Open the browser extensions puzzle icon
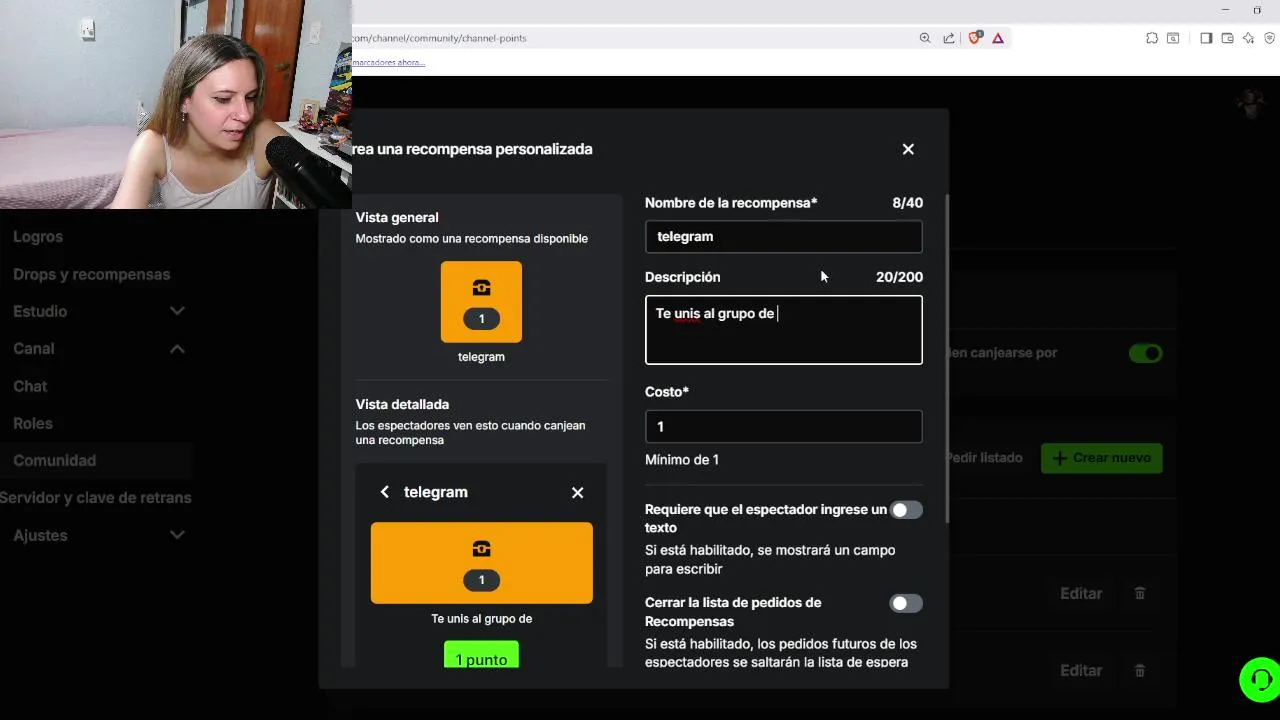Image resolution: width=1280 pixels, height=720 pixels. [1152, 38]
